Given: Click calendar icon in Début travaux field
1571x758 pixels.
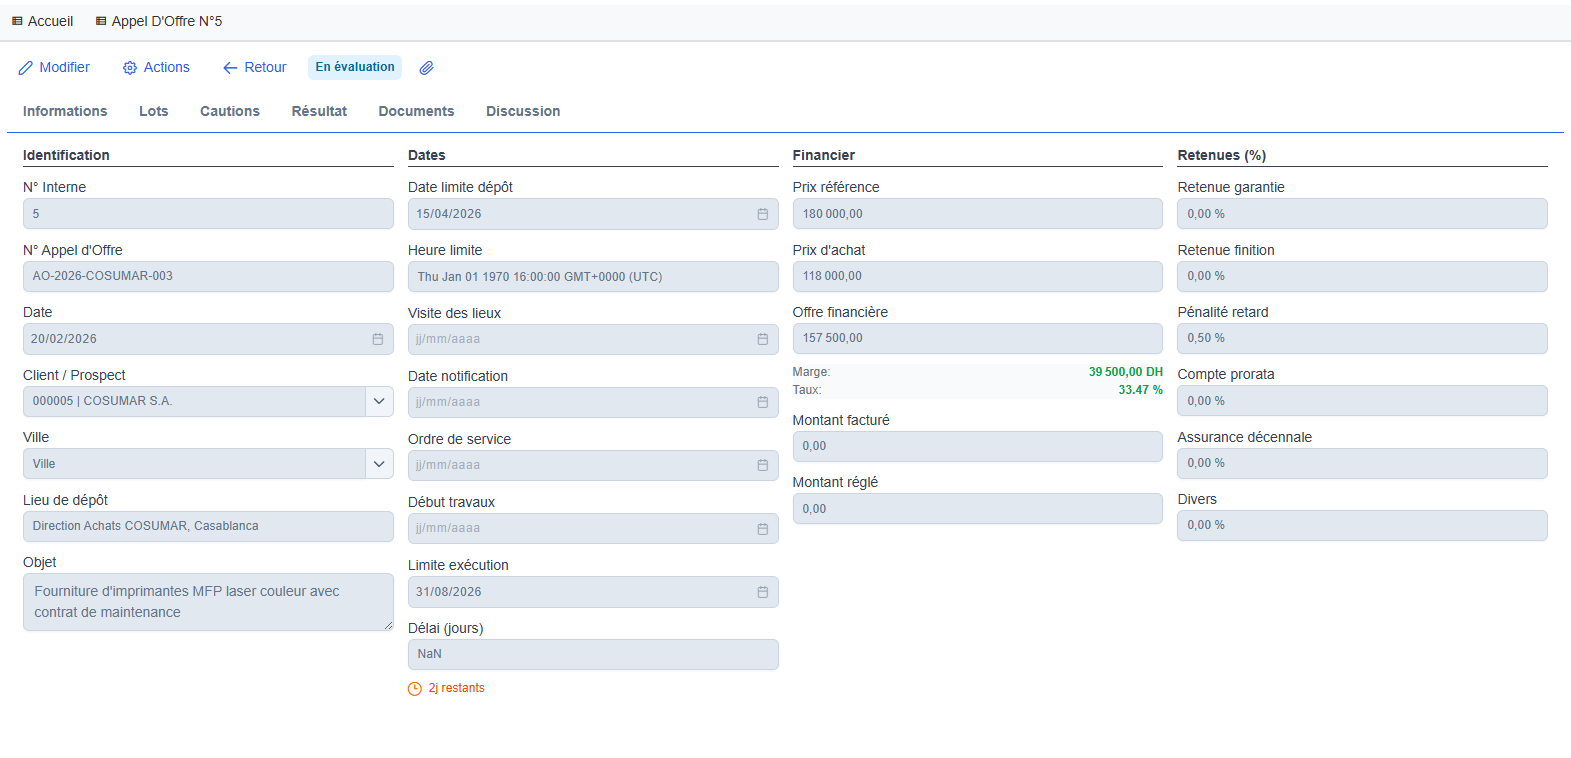Looking at the screenshot, I should (x=762, y=528).
